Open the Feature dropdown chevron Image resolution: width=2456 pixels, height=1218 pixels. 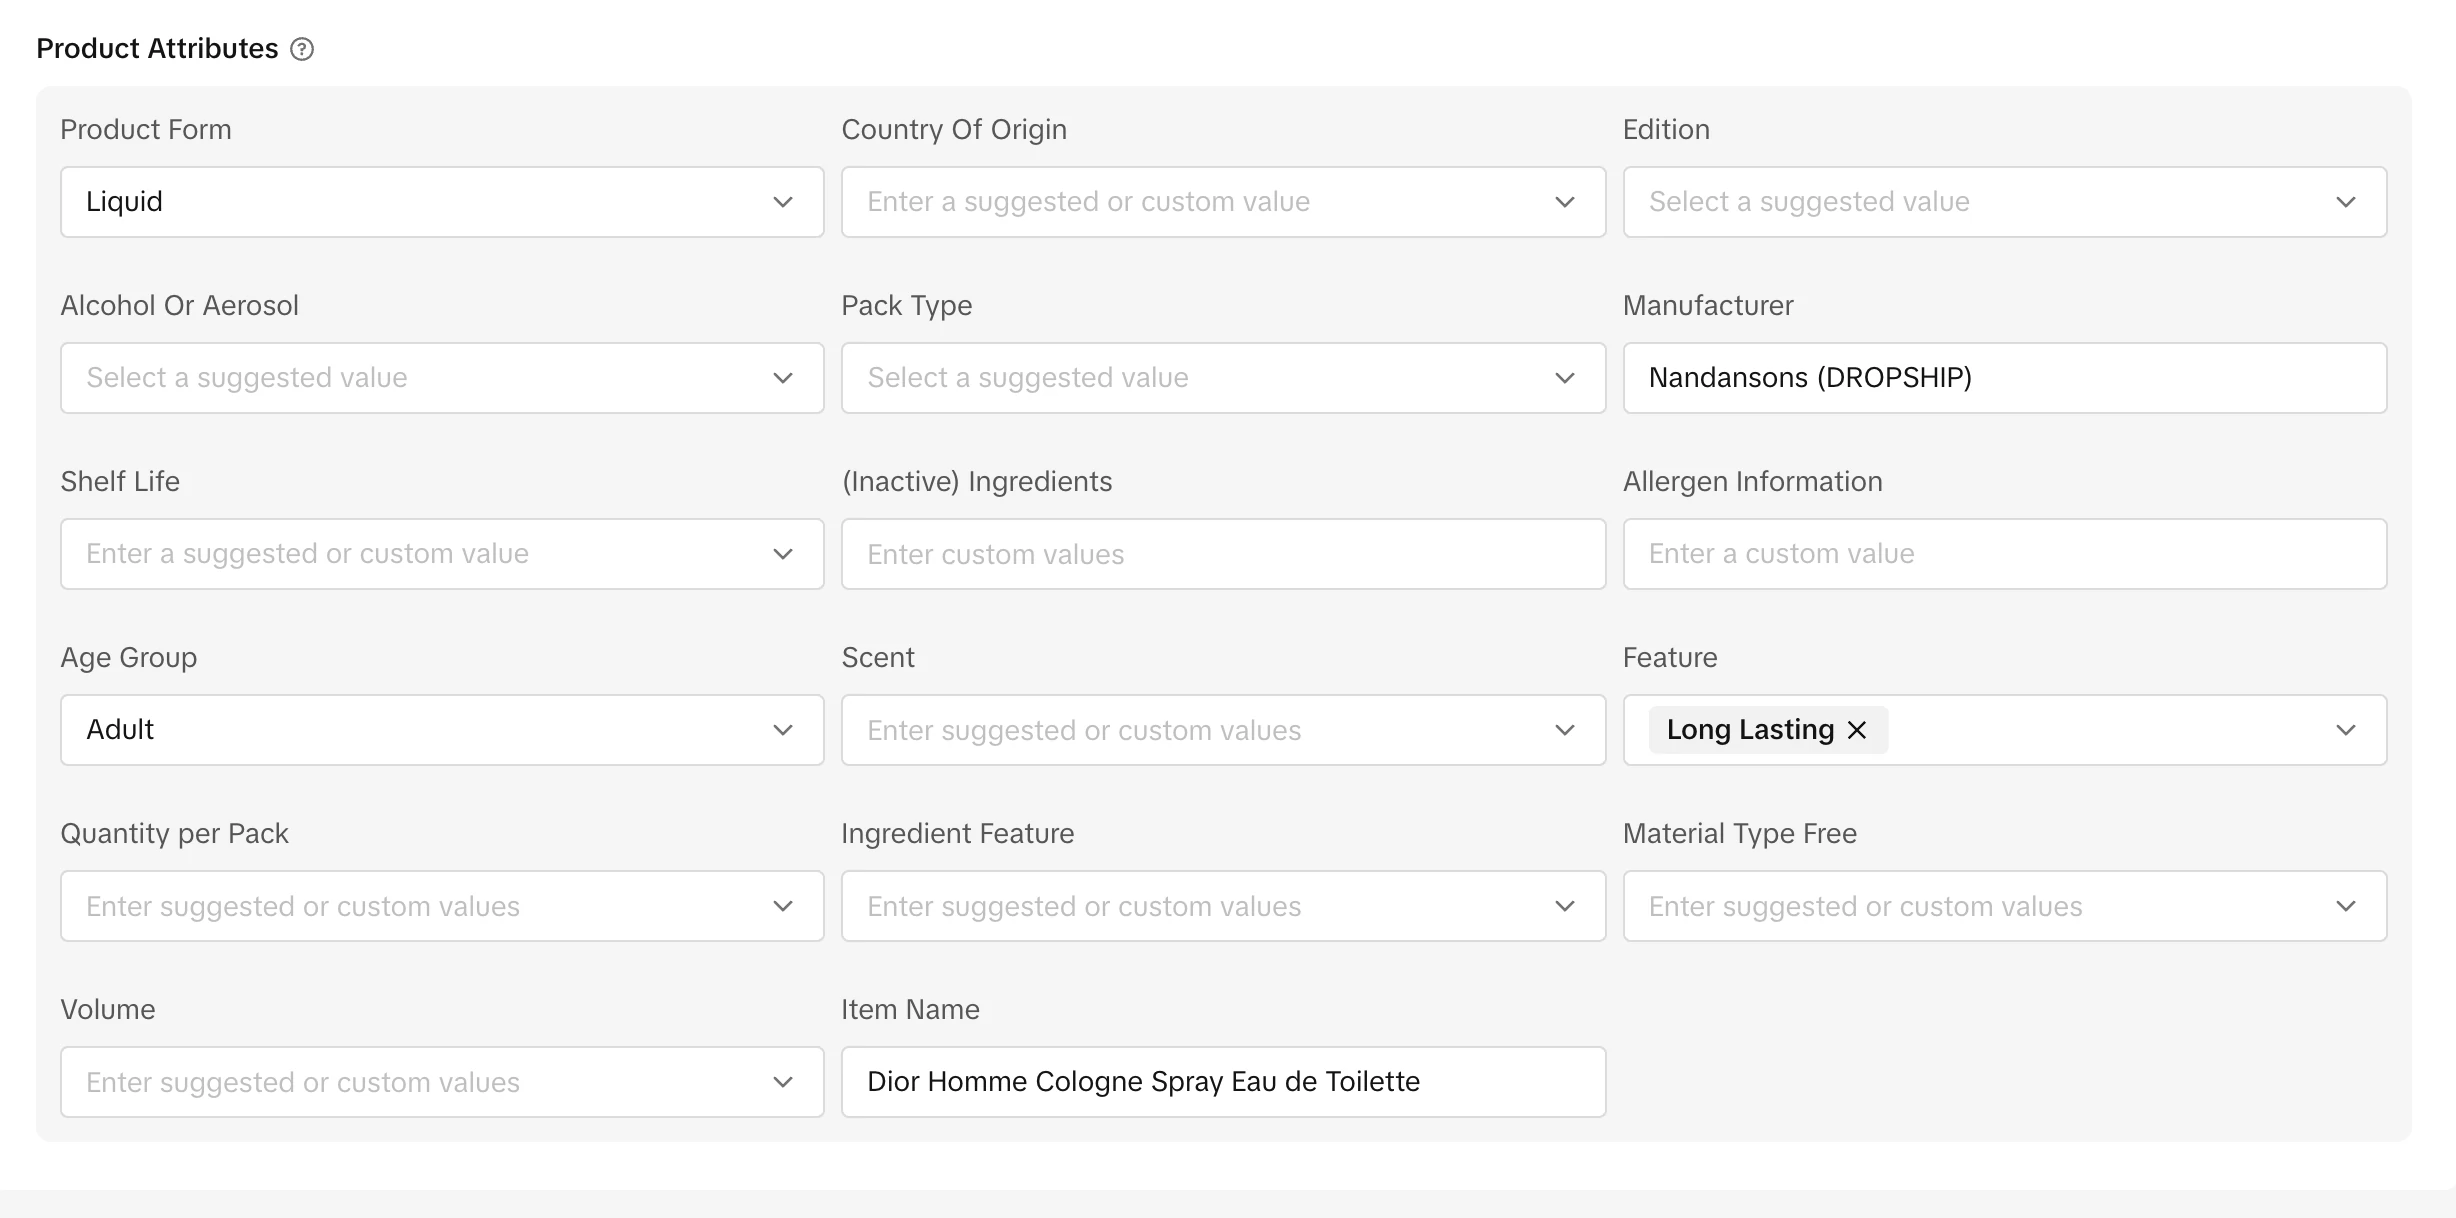(2346, 730)
